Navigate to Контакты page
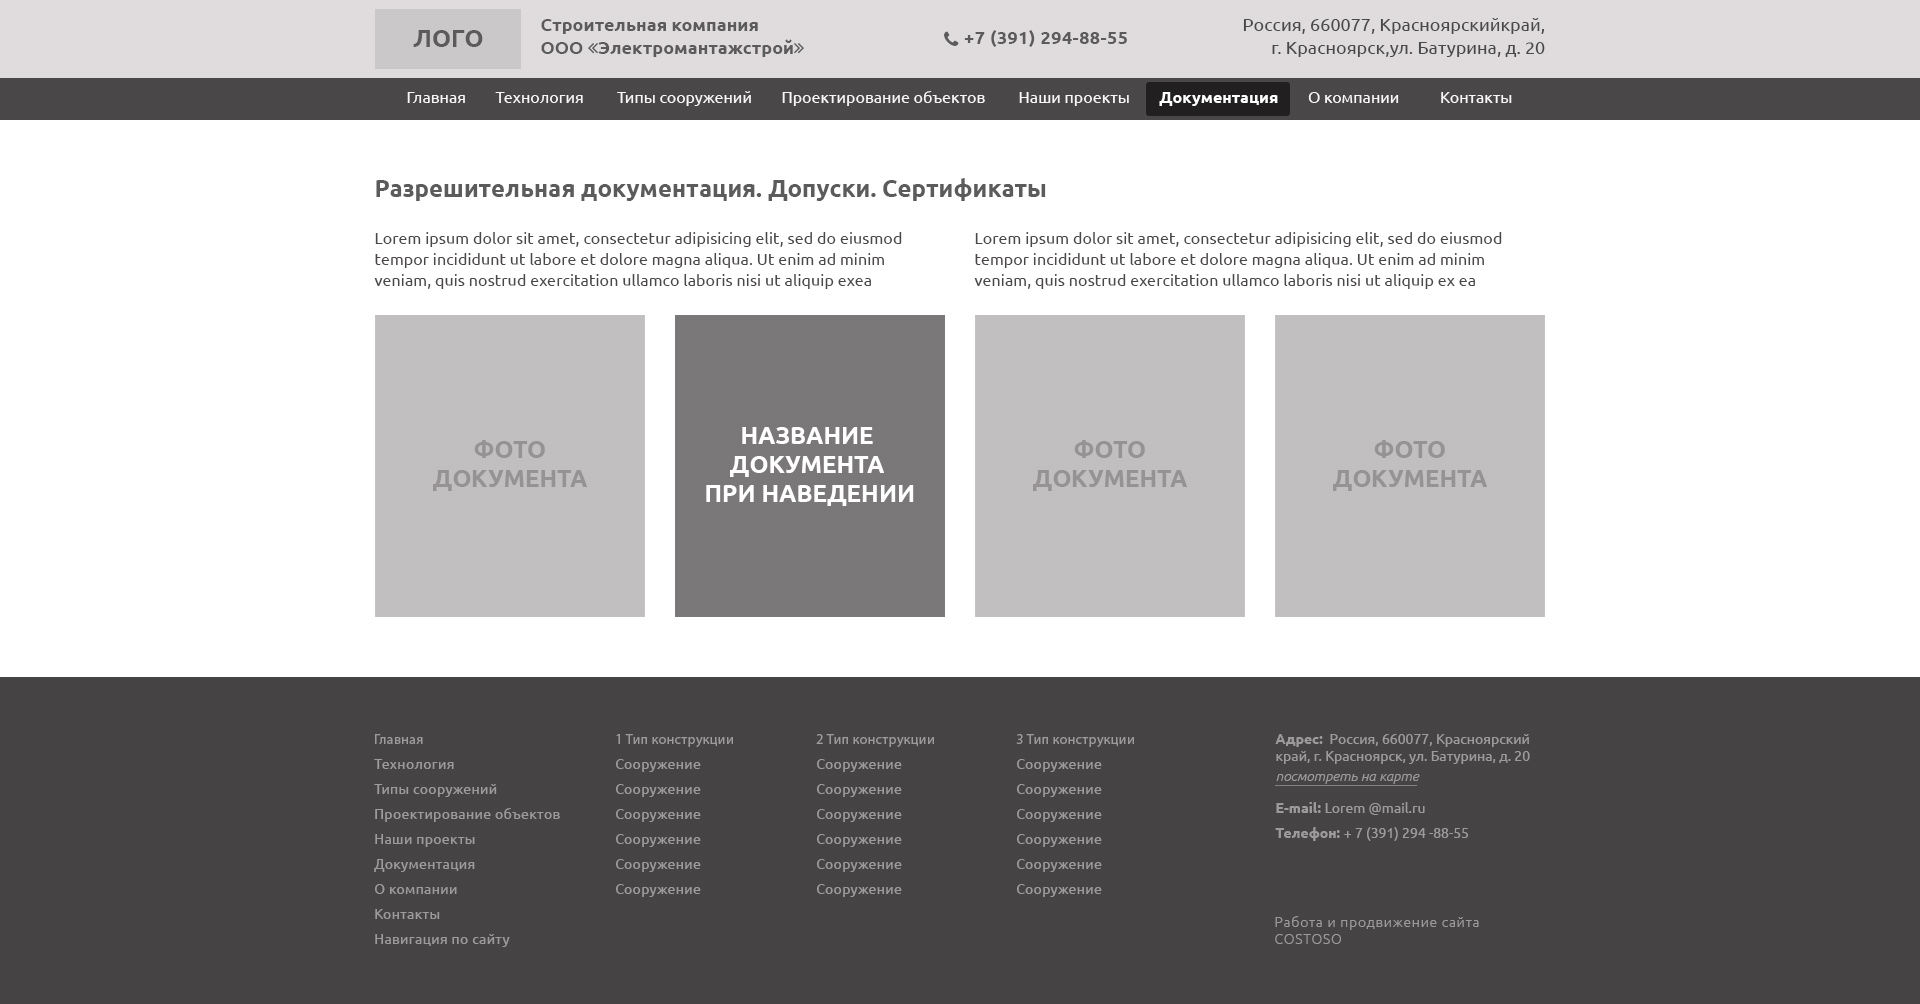The height and width of the screenshot is (1004, 1920). (1476, 98)
